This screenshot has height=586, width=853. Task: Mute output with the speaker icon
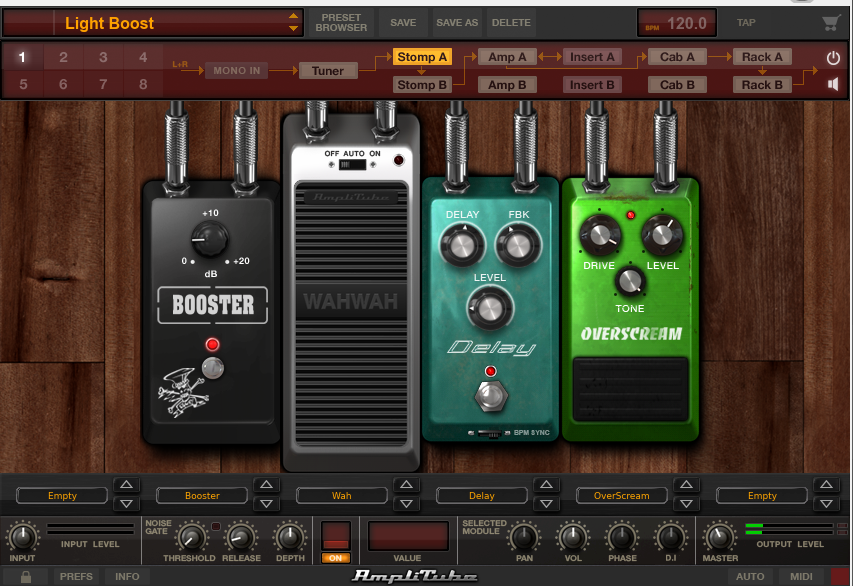click(833, 84)
